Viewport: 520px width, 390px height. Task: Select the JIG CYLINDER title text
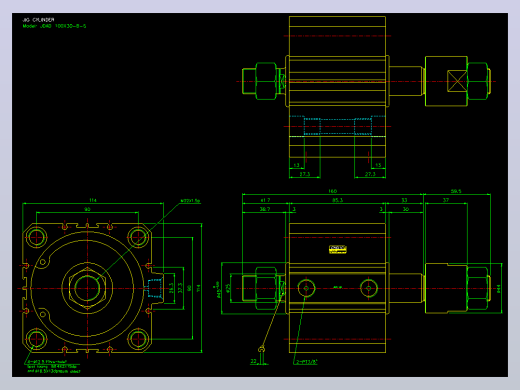click(38, 20)
